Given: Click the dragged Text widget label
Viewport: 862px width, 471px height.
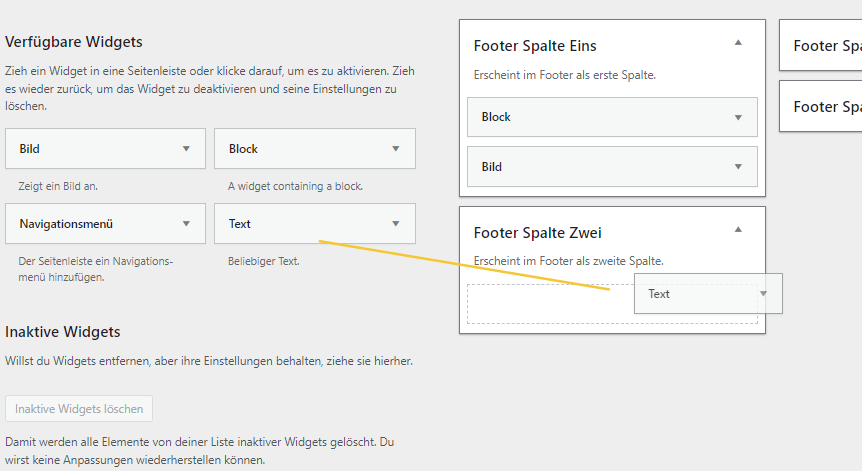Looking at the screenshot, I should (659, 294).
